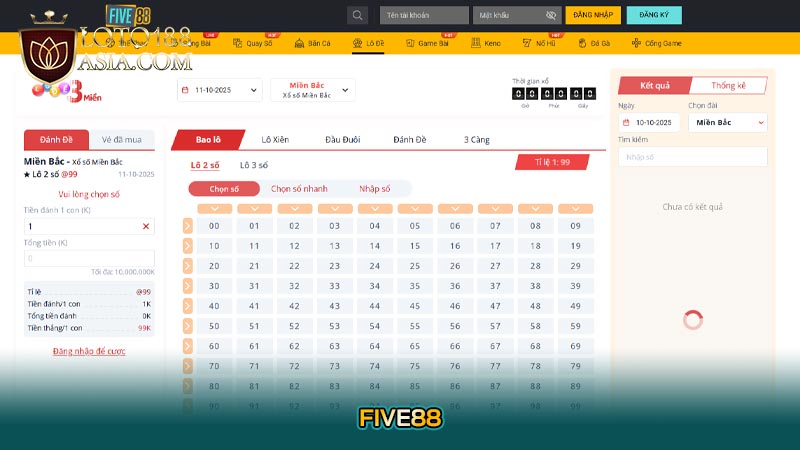
Task: Select whole column above number 05
Action: point(415,209)
